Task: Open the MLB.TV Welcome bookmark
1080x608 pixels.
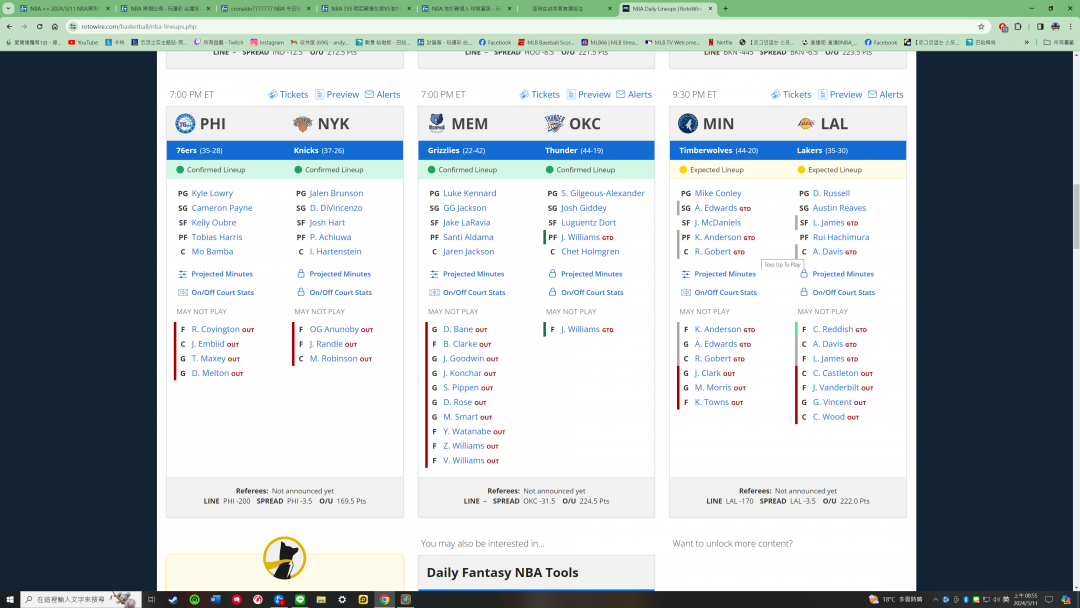Action: click(672, 42)
